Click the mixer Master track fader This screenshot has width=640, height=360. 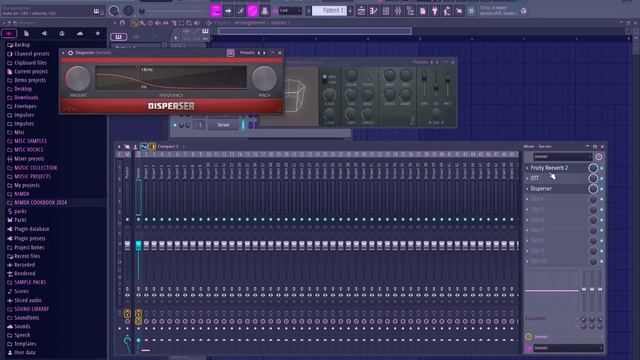click(127, 245)
